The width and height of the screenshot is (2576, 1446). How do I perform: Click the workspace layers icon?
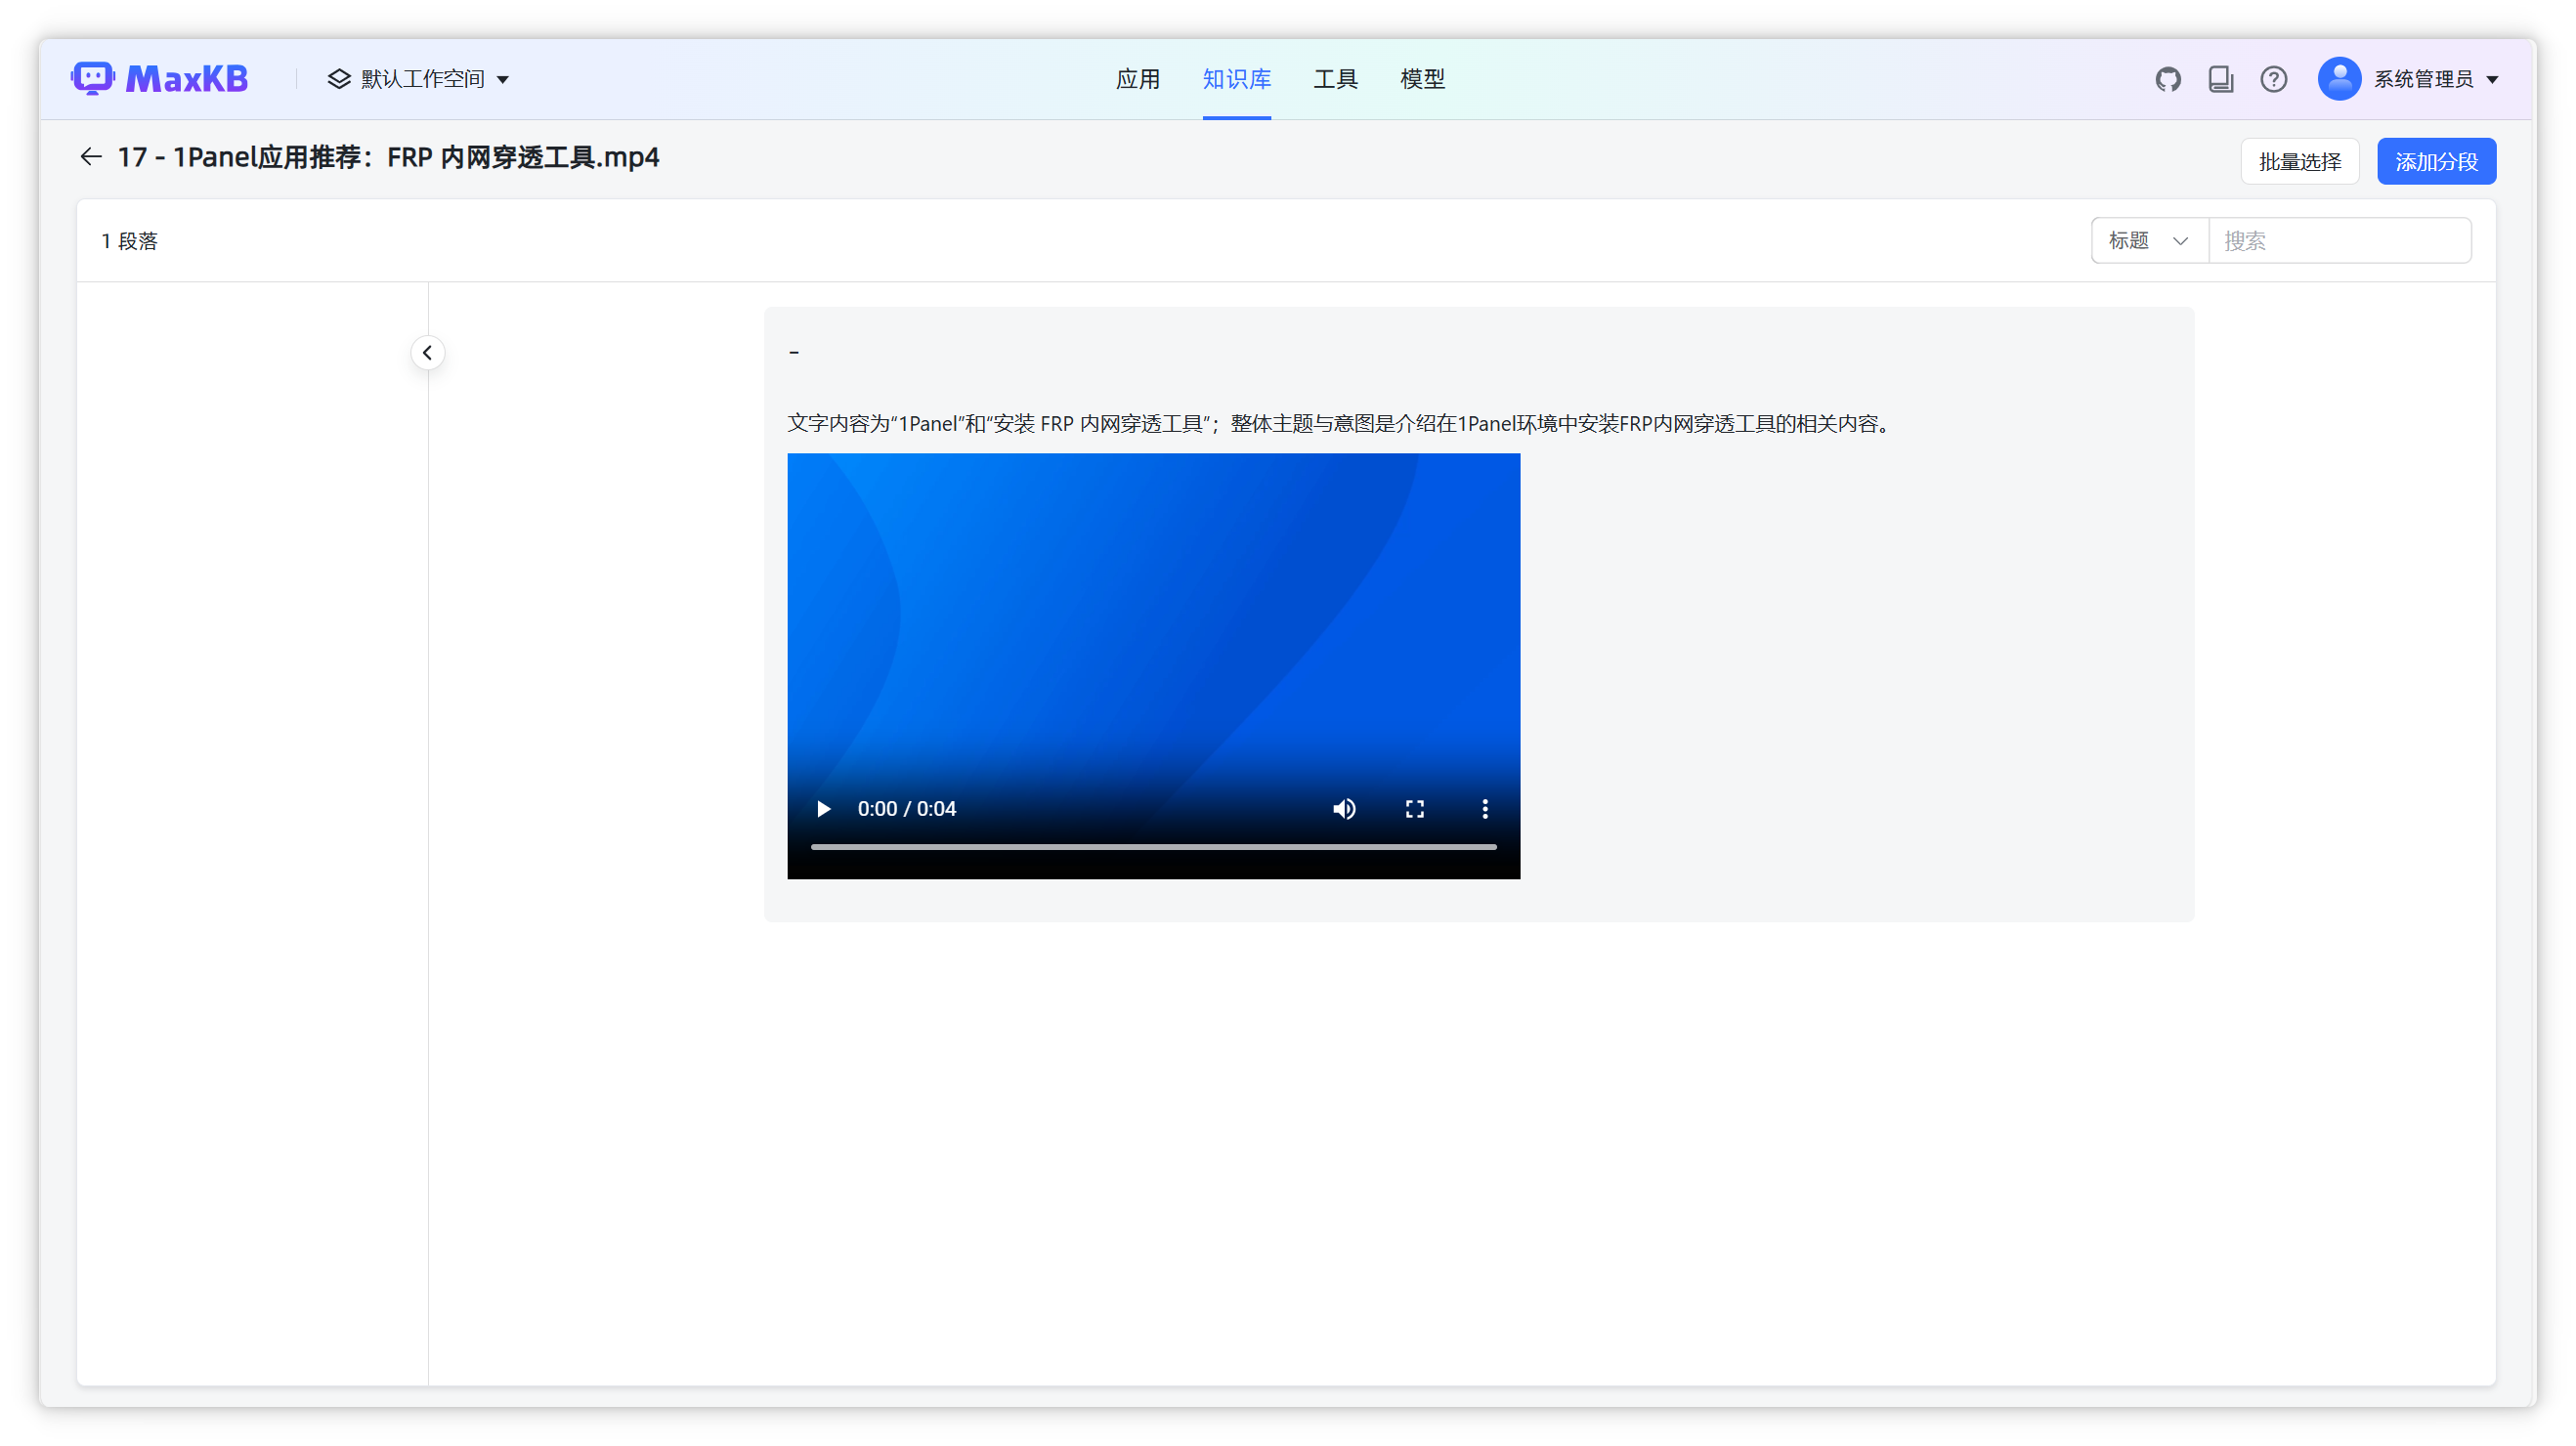point(339,78)
